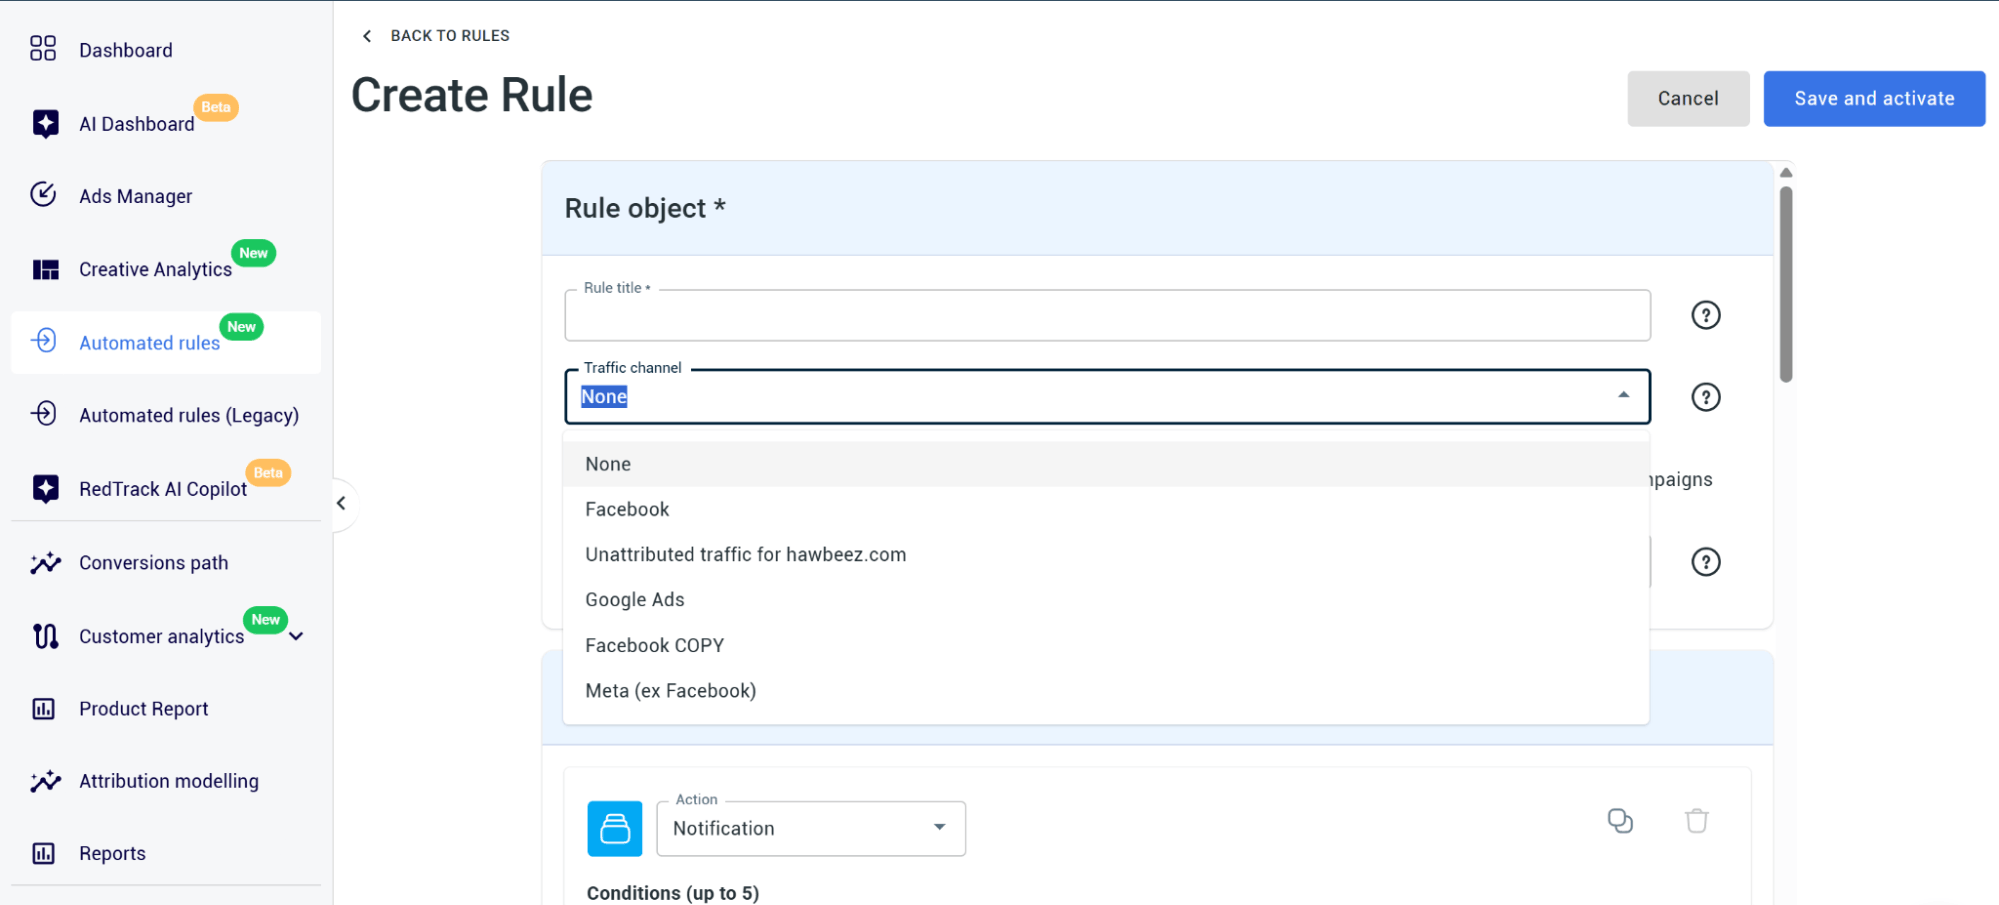Click the blue notification action icon
This screenshot has width=1999, height=905.
(x=615, y=829)
